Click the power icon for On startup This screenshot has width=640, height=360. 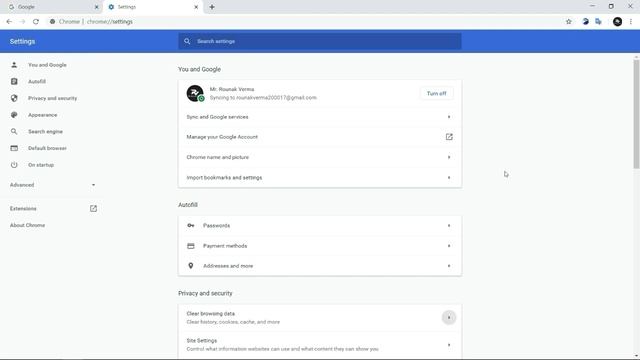14,165
